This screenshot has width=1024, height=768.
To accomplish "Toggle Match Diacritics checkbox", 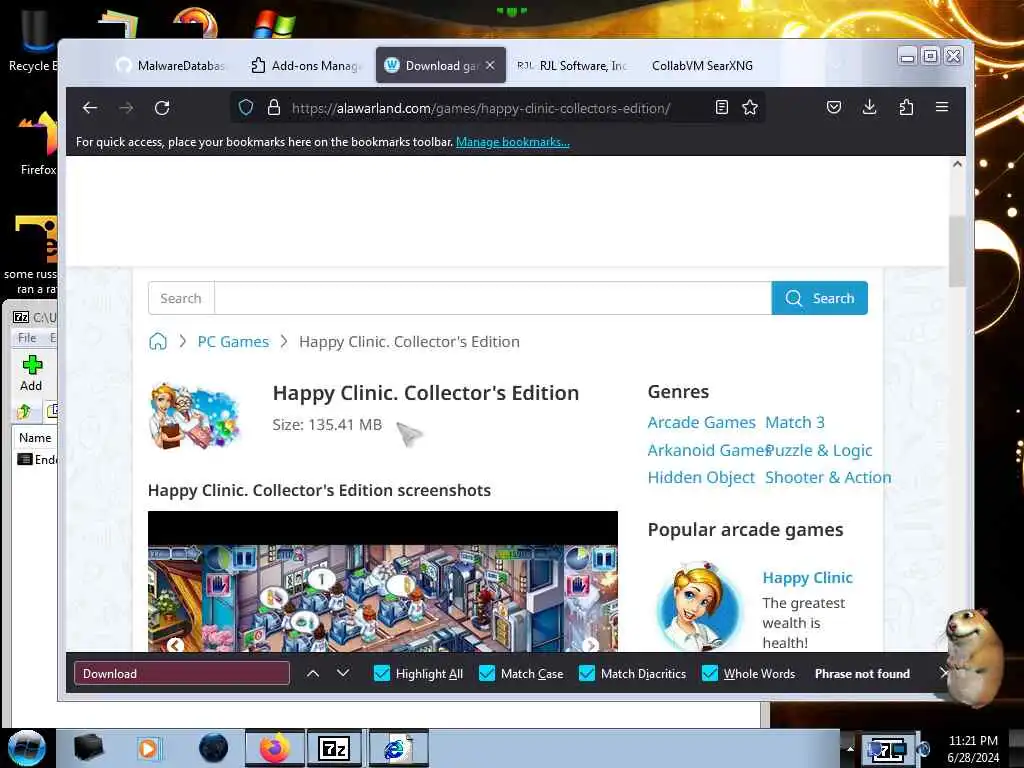I will coord(586,673).
